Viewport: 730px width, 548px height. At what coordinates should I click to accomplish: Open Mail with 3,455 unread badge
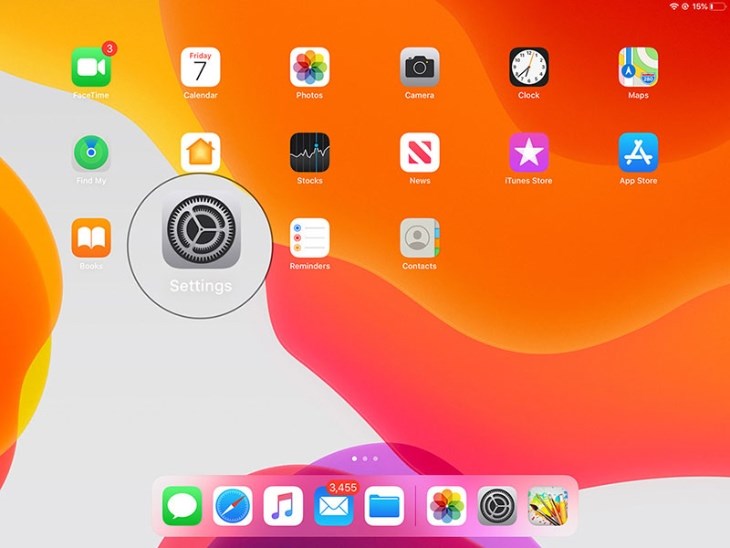(334, 506)
